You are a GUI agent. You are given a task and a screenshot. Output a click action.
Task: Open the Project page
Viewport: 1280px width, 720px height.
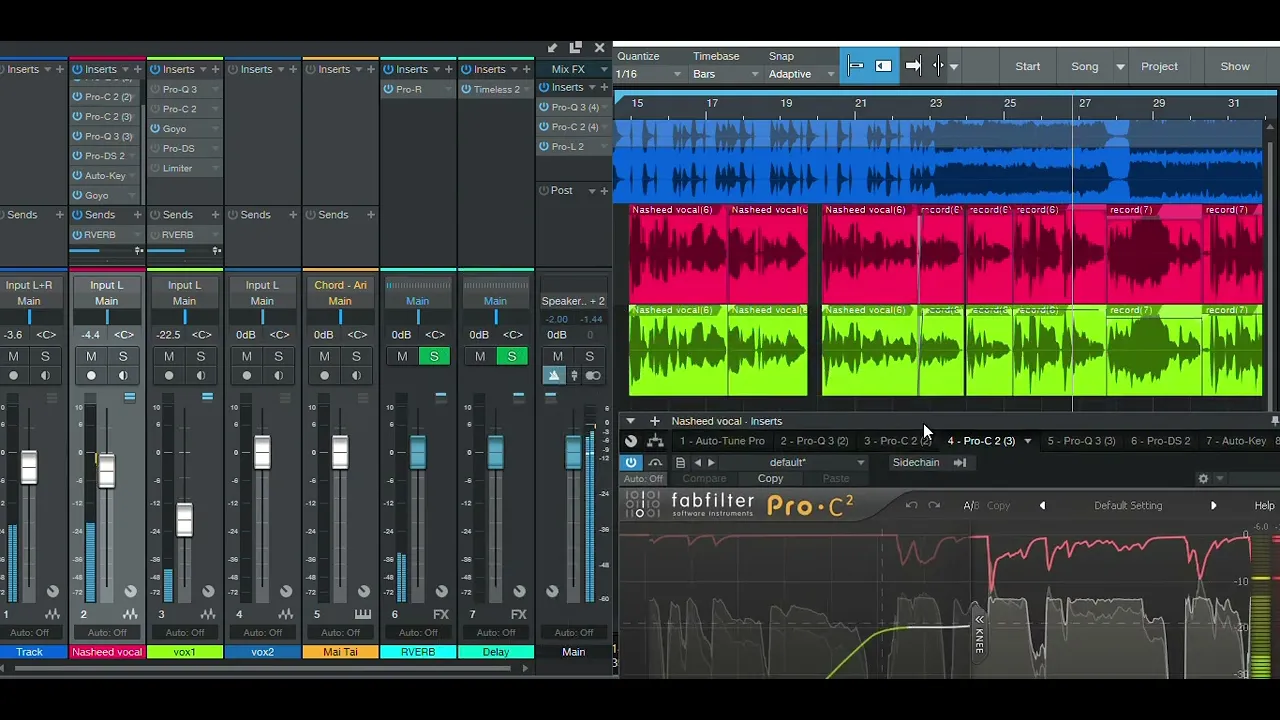click(1159, 66)
